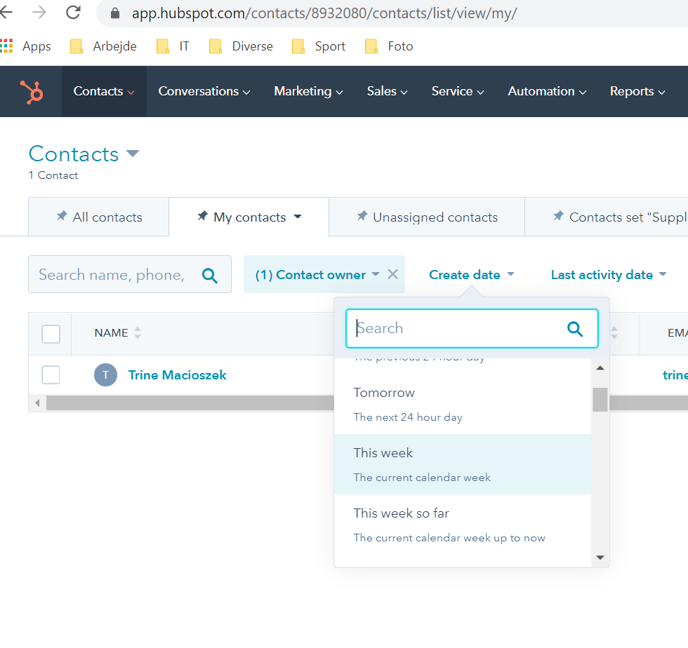Click the search magnifier in contacts search box
This screenshot has width=688, height=648.
[x=209, y=275]
